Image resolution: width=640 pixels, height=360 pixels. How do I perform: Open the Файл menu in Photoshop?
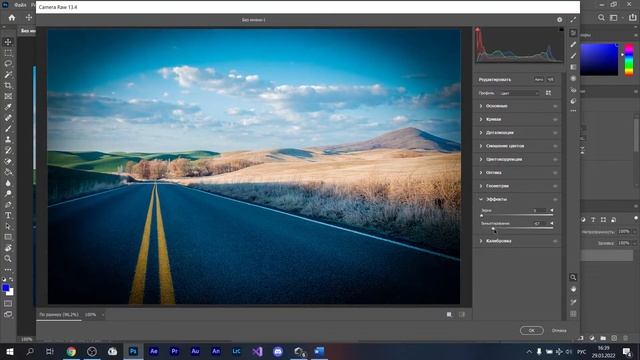[x=20, y=5]
